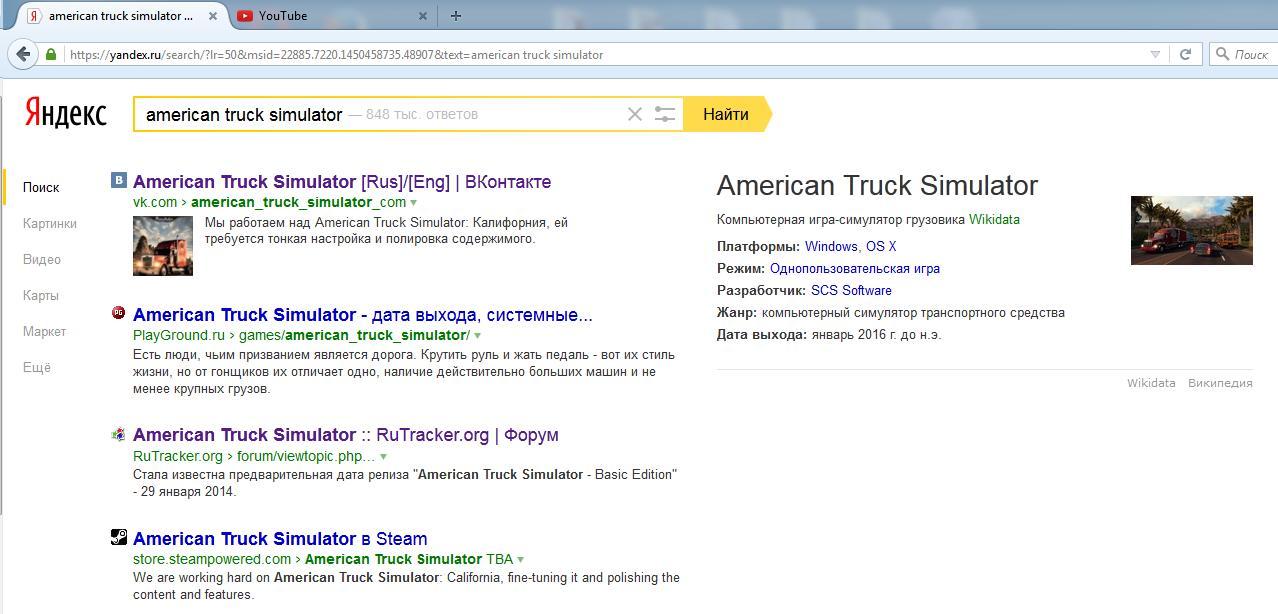Open the RuTracker.org Форум result title

(x=346, y=435)
